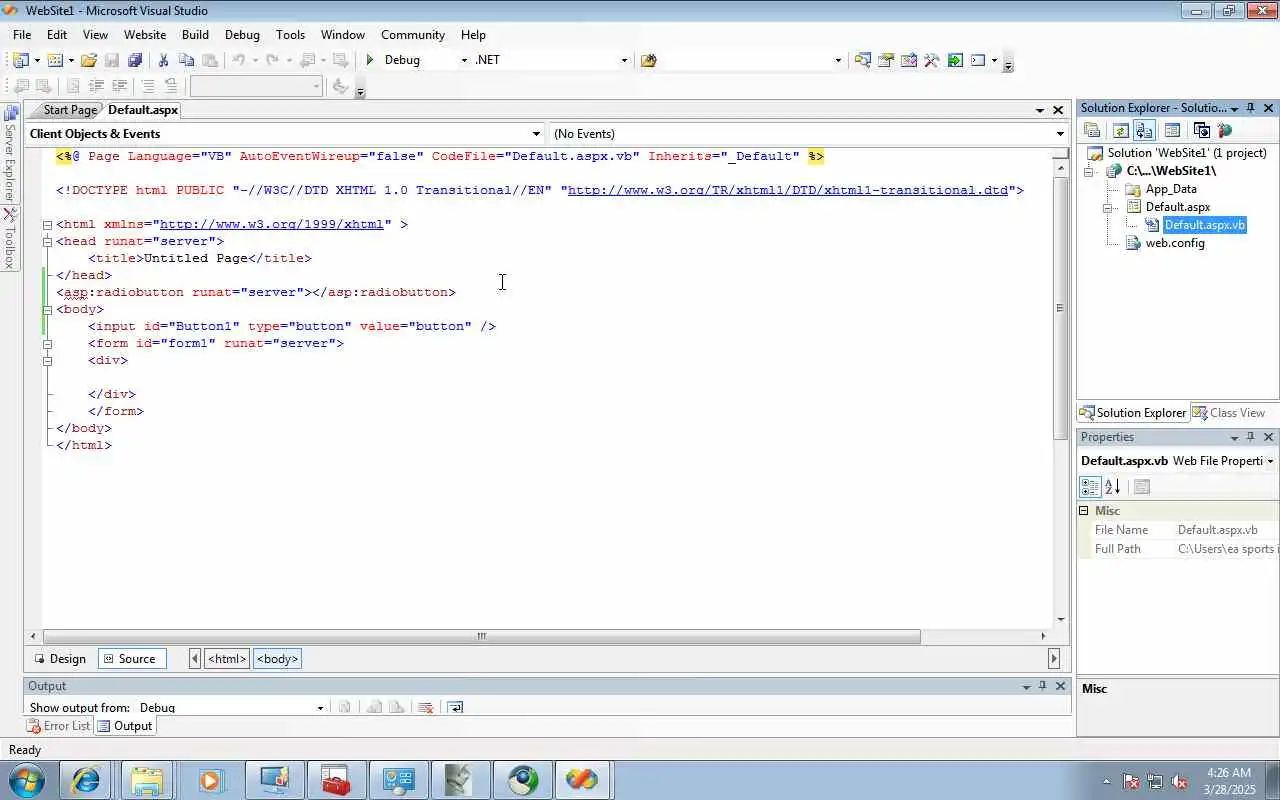
Task: Open Windows Explorer folder on taskbar
Action: [148, 780]
